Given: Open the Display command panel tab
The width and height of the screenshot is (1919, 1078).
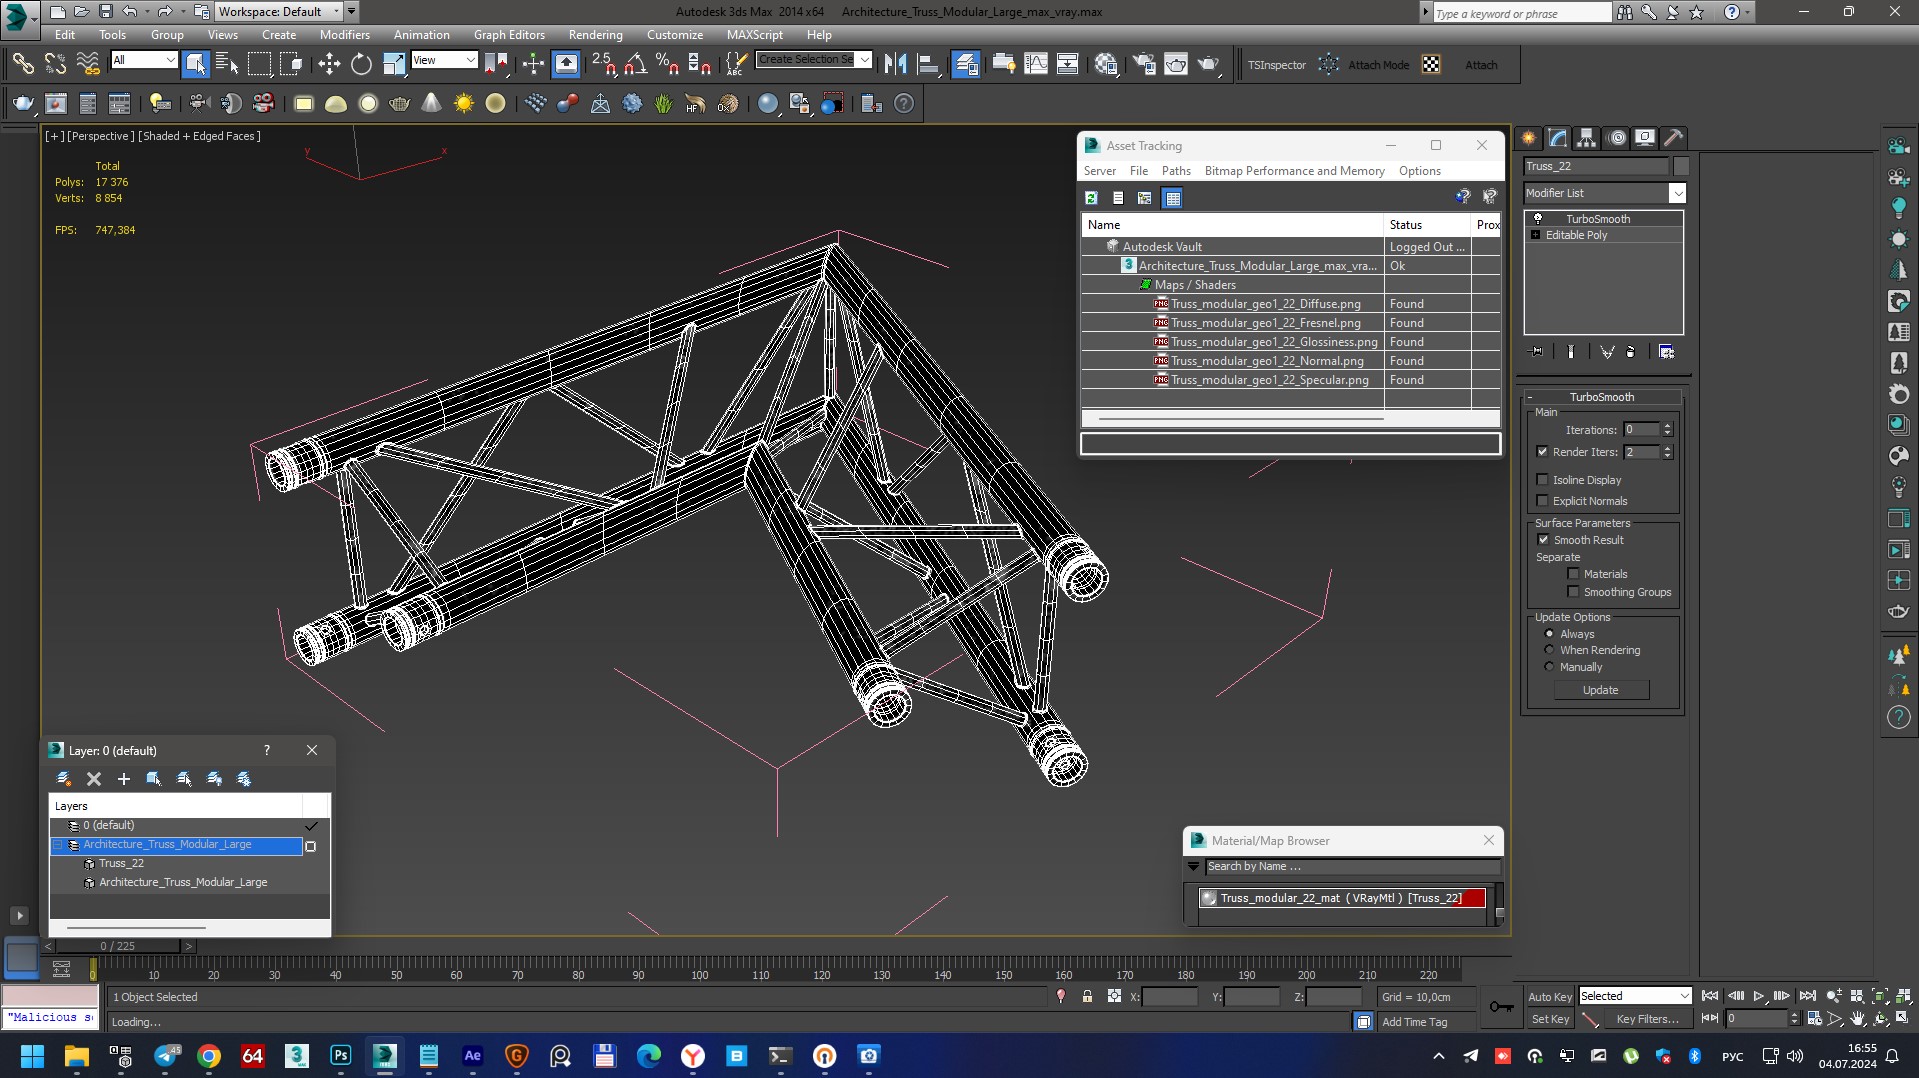Looking at the screenshot, I should [1645, 138].
